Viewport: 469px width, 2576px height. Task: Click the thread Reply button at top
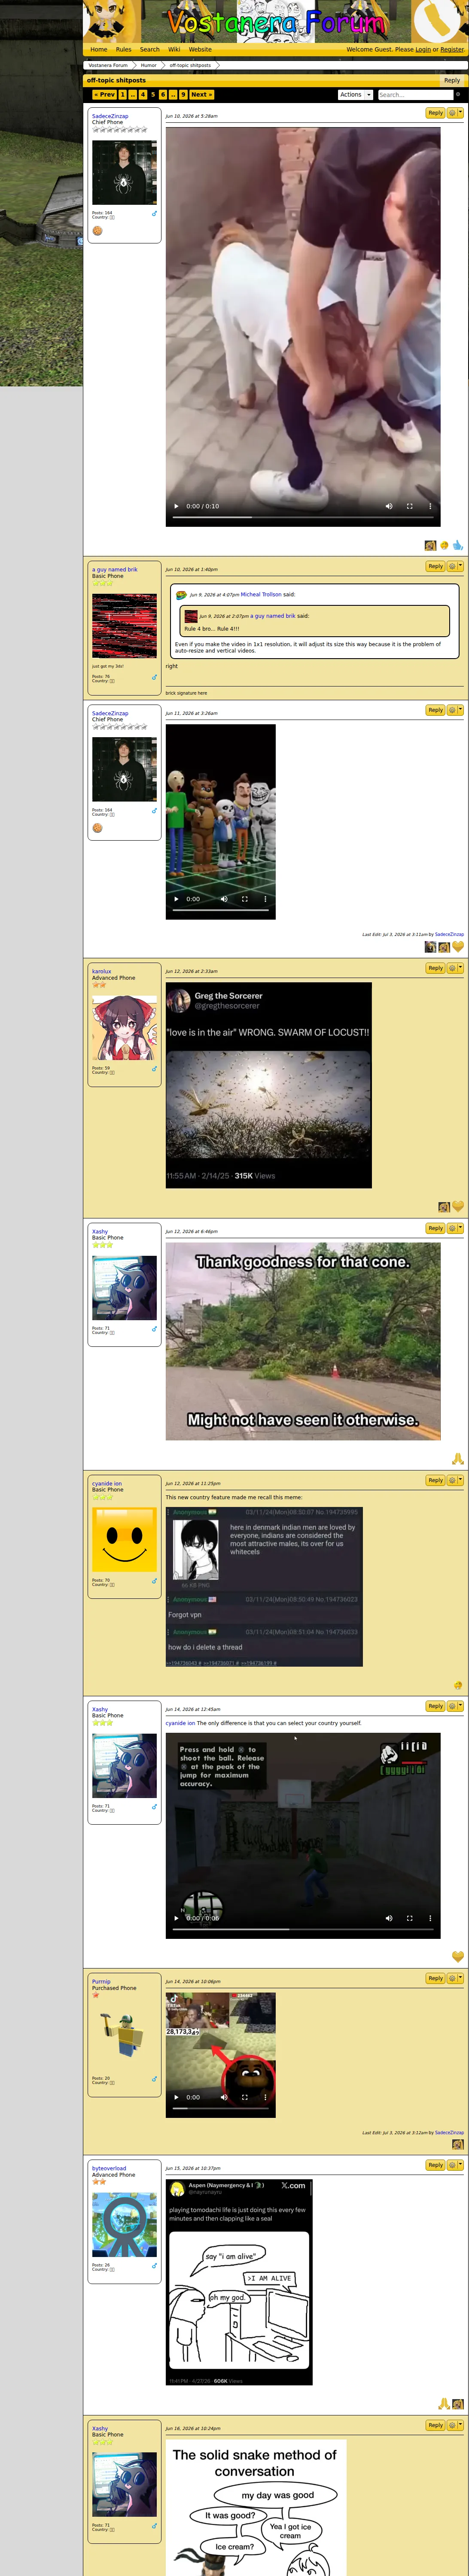pos(452,80)
